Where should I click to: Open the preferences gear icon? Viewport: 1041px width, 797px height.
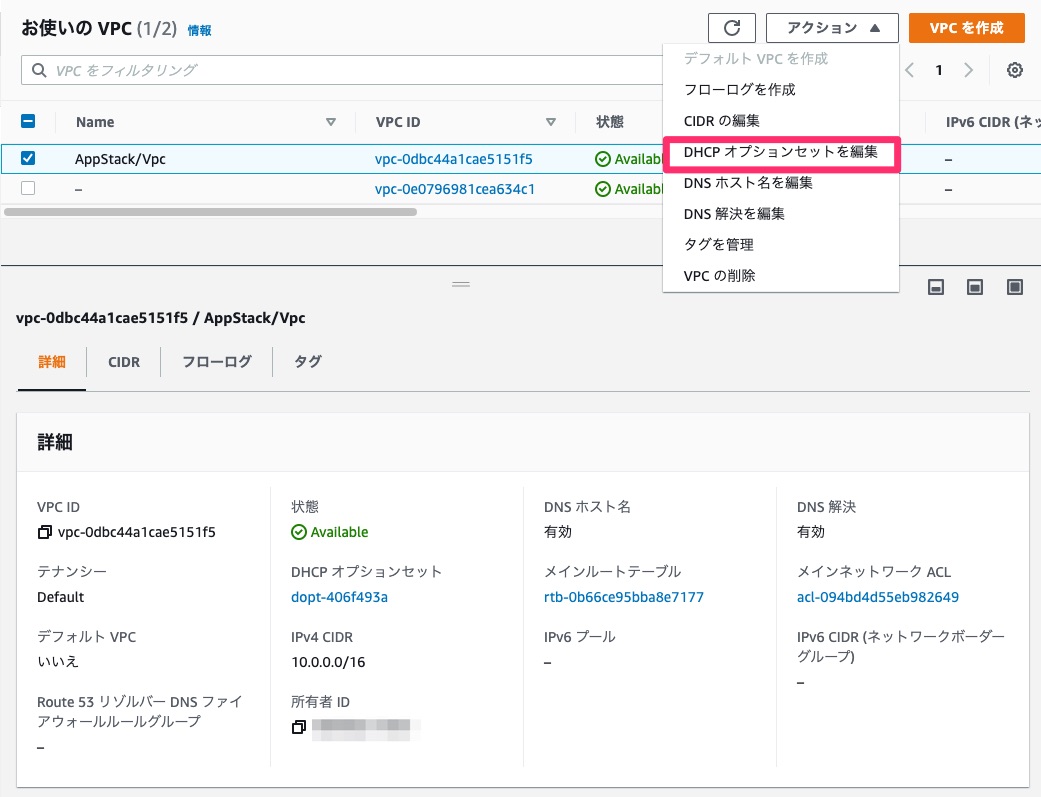[x=1014, y=69]
